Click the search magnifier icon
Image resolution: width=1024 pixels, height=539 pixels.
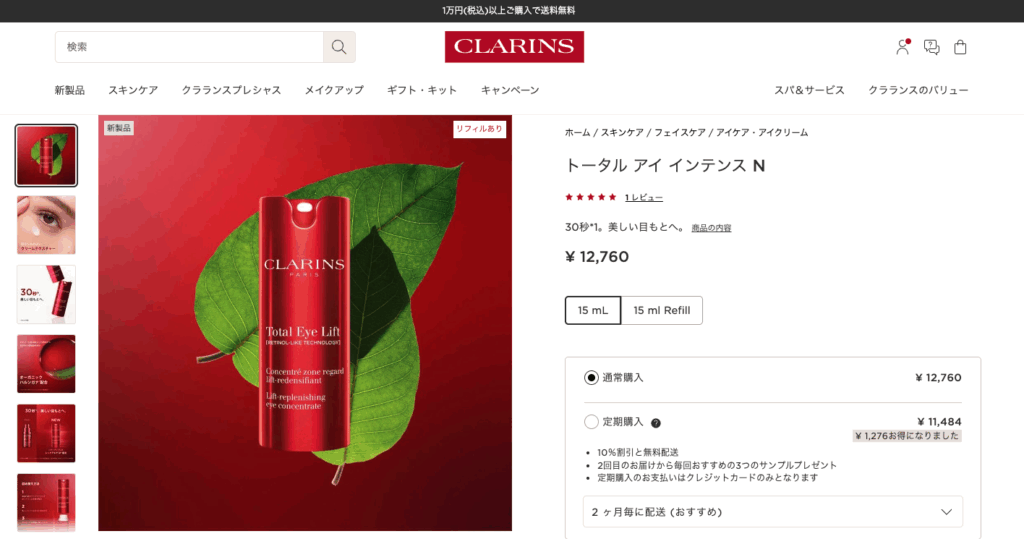coord(339,47)
